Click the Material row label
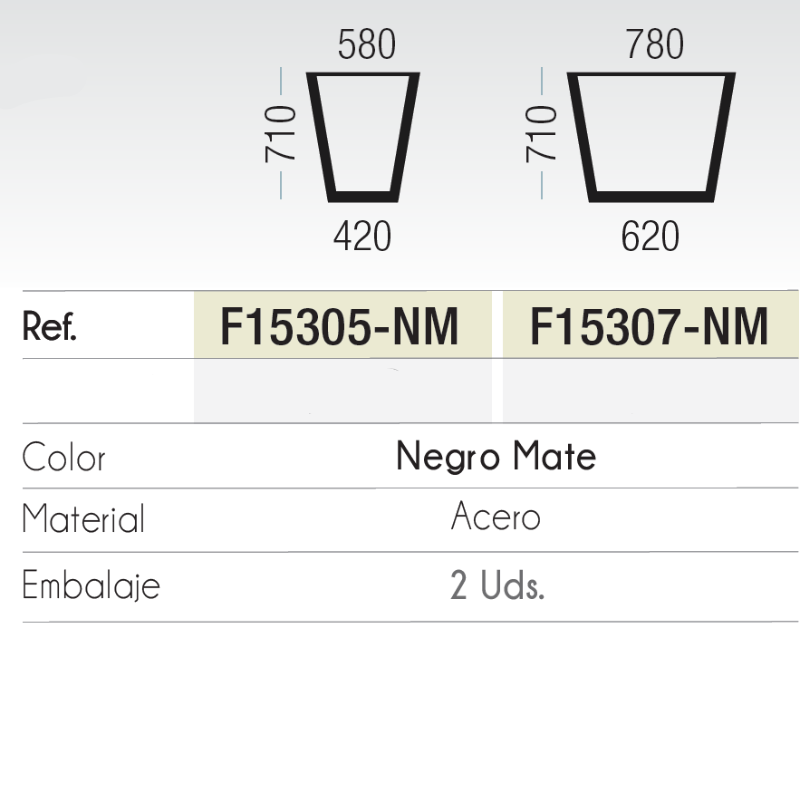The width and height of the screenshot is (800, 800). tap(83, 520)
